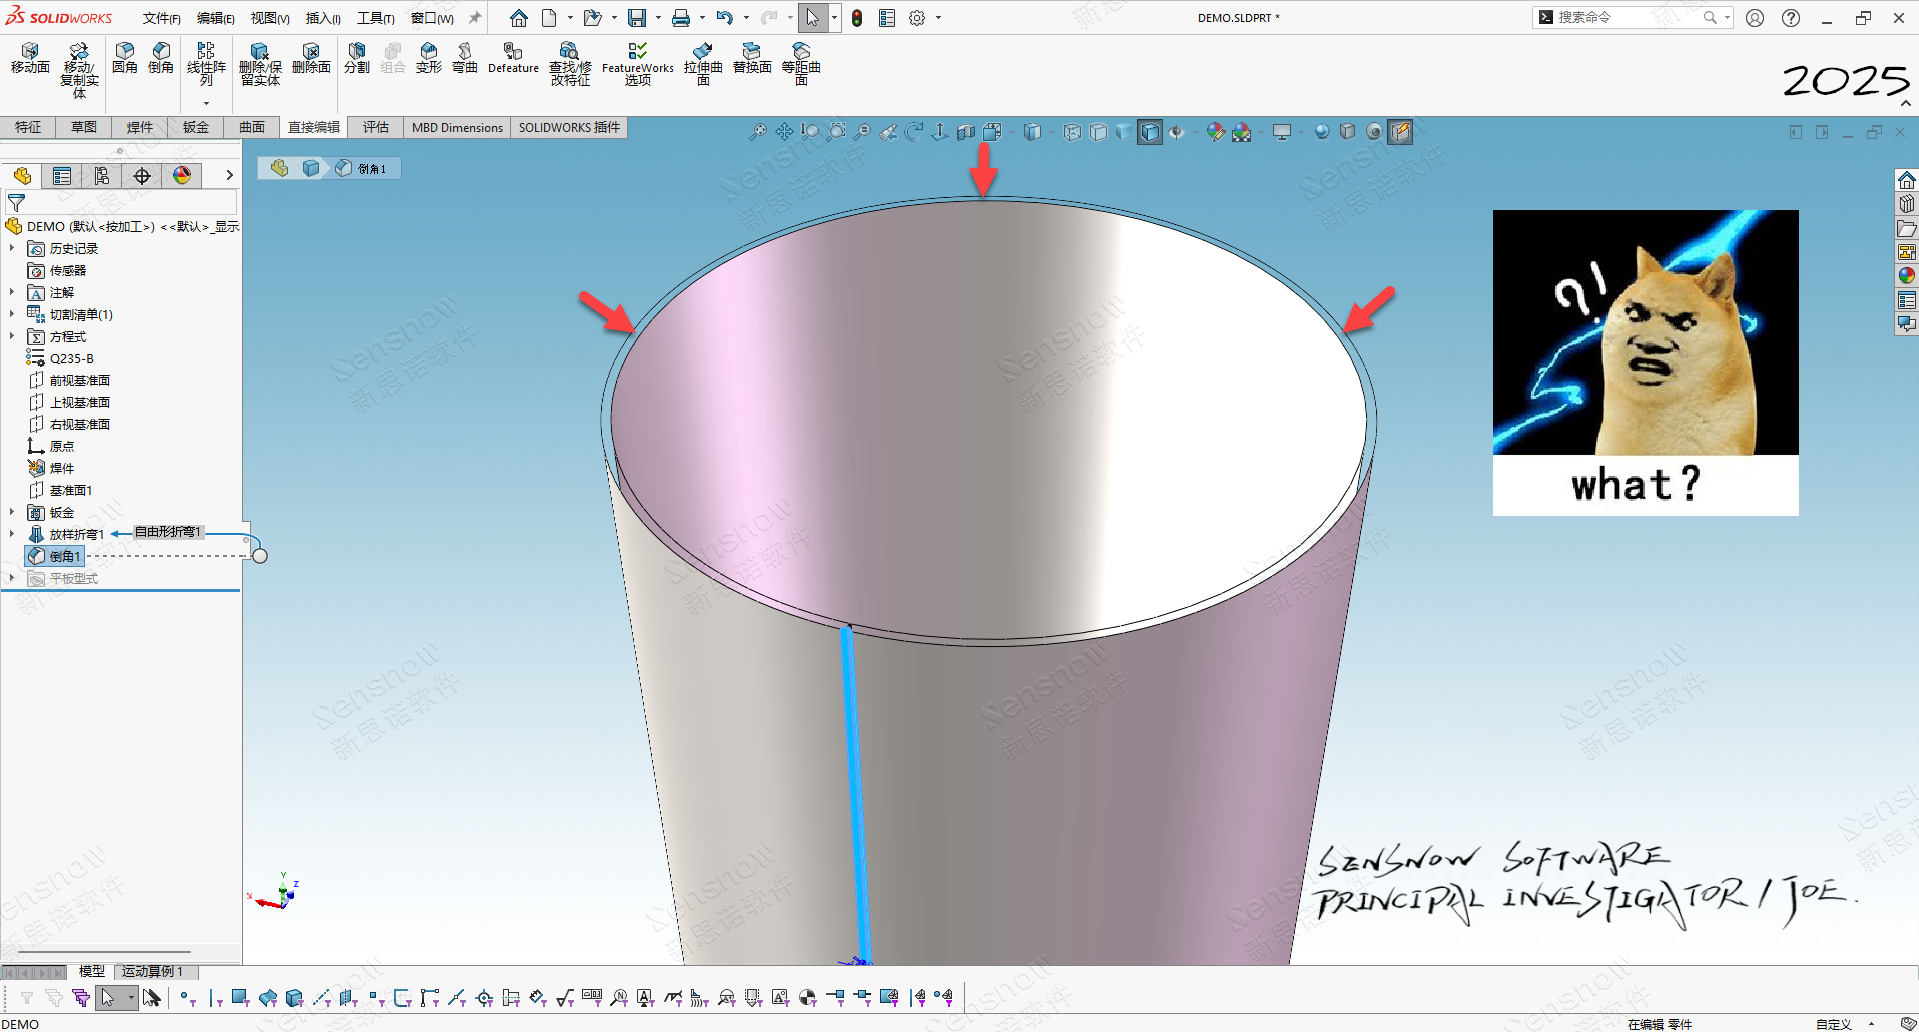The width and height of the screenshot is (1919, 1032).
Task: Click the 圆角 (Fillet) tool
Action: [125, 58]
